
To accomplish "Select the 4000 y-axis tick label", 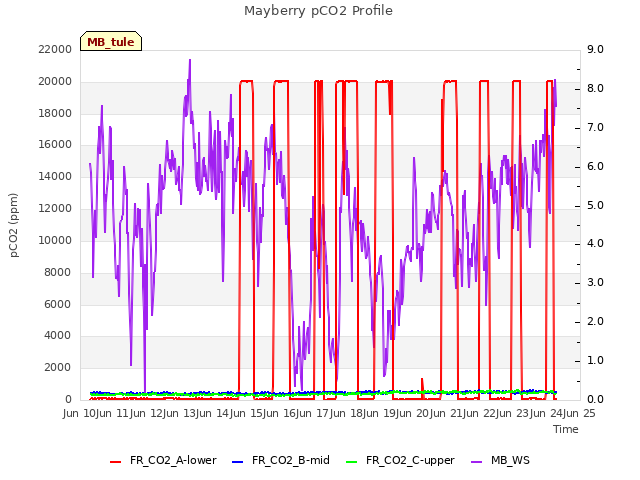I will [x=57, y=336].
